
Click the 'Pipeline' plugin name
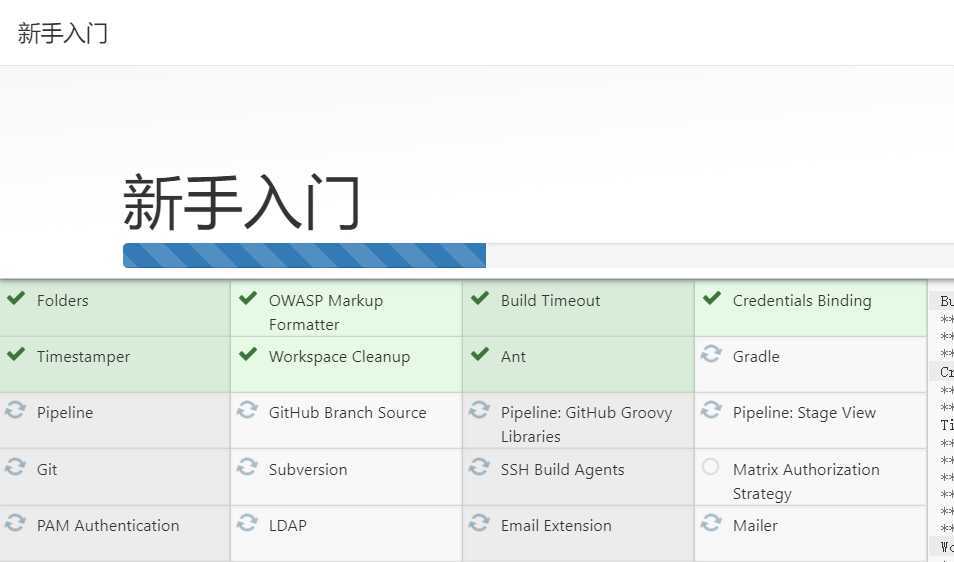click(x=65, y=413)
